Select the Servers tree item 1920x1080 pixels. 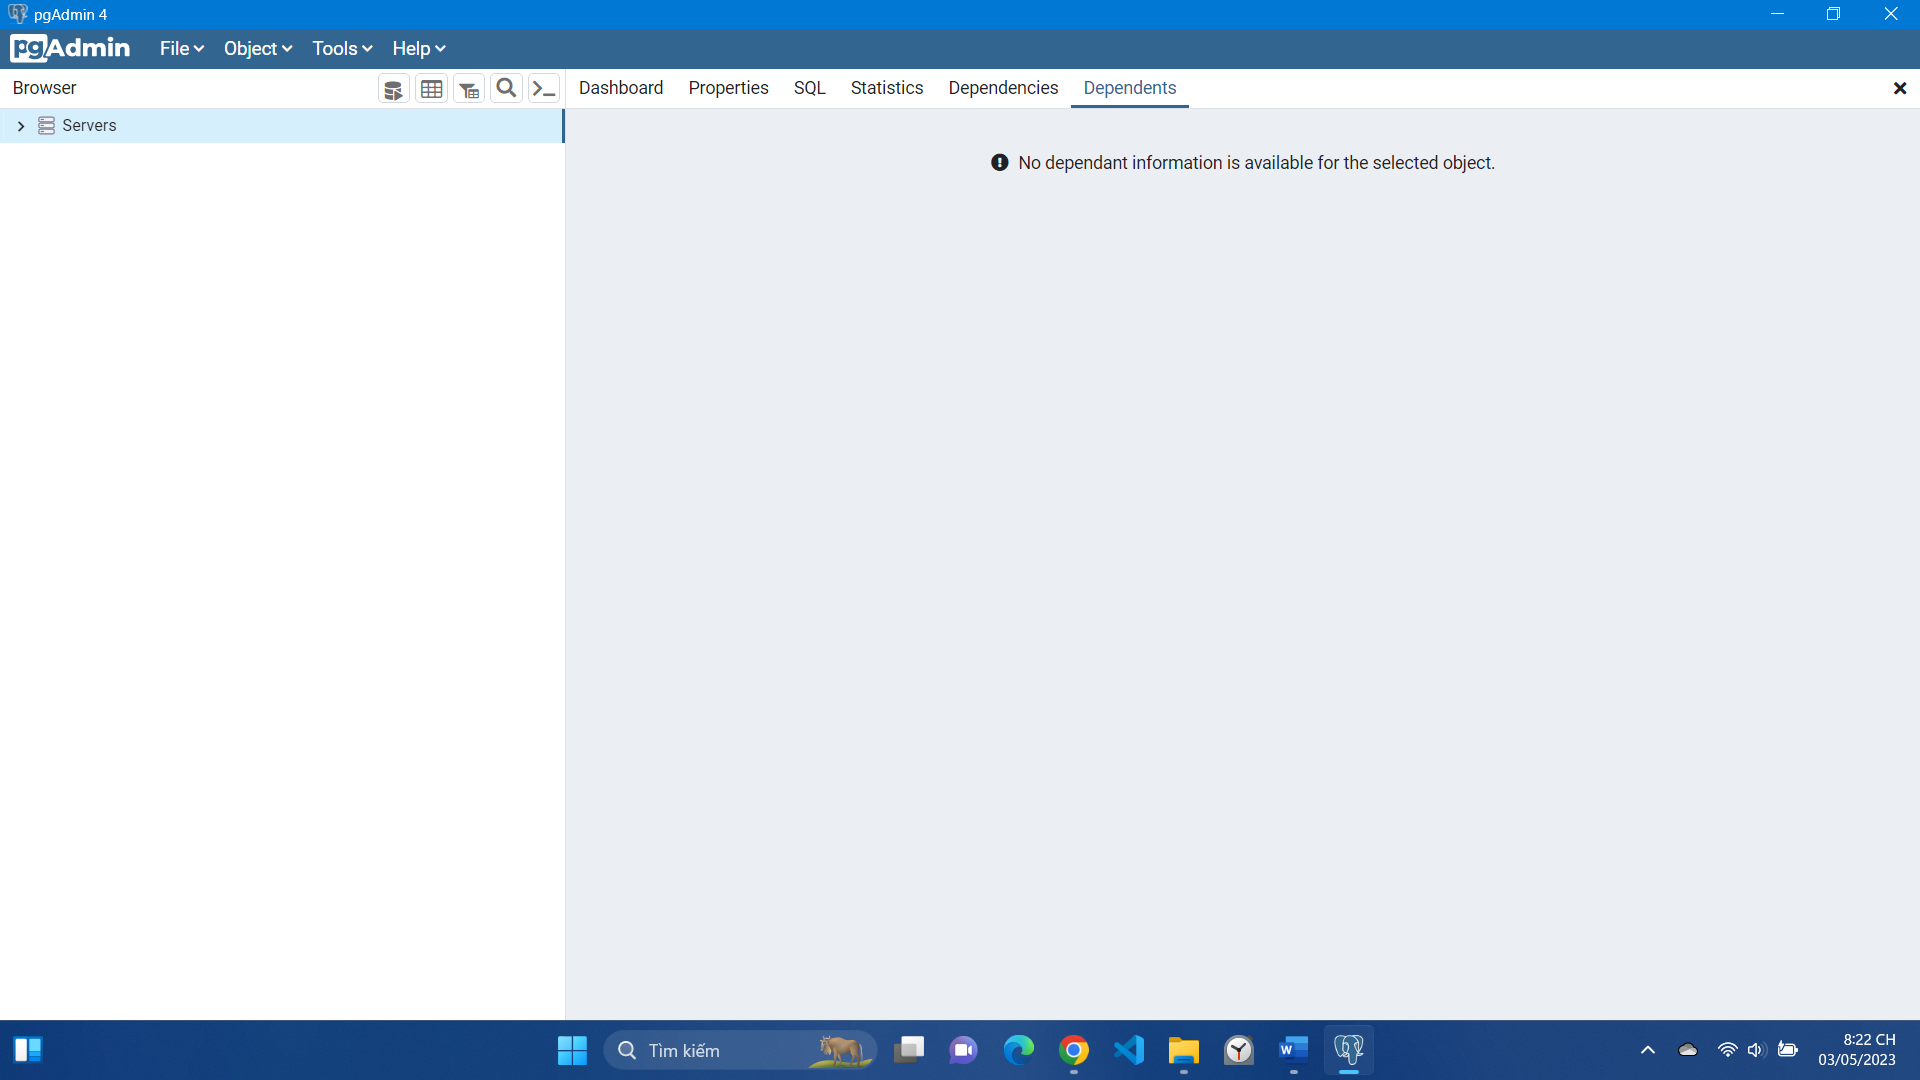(x=89, y=126)
